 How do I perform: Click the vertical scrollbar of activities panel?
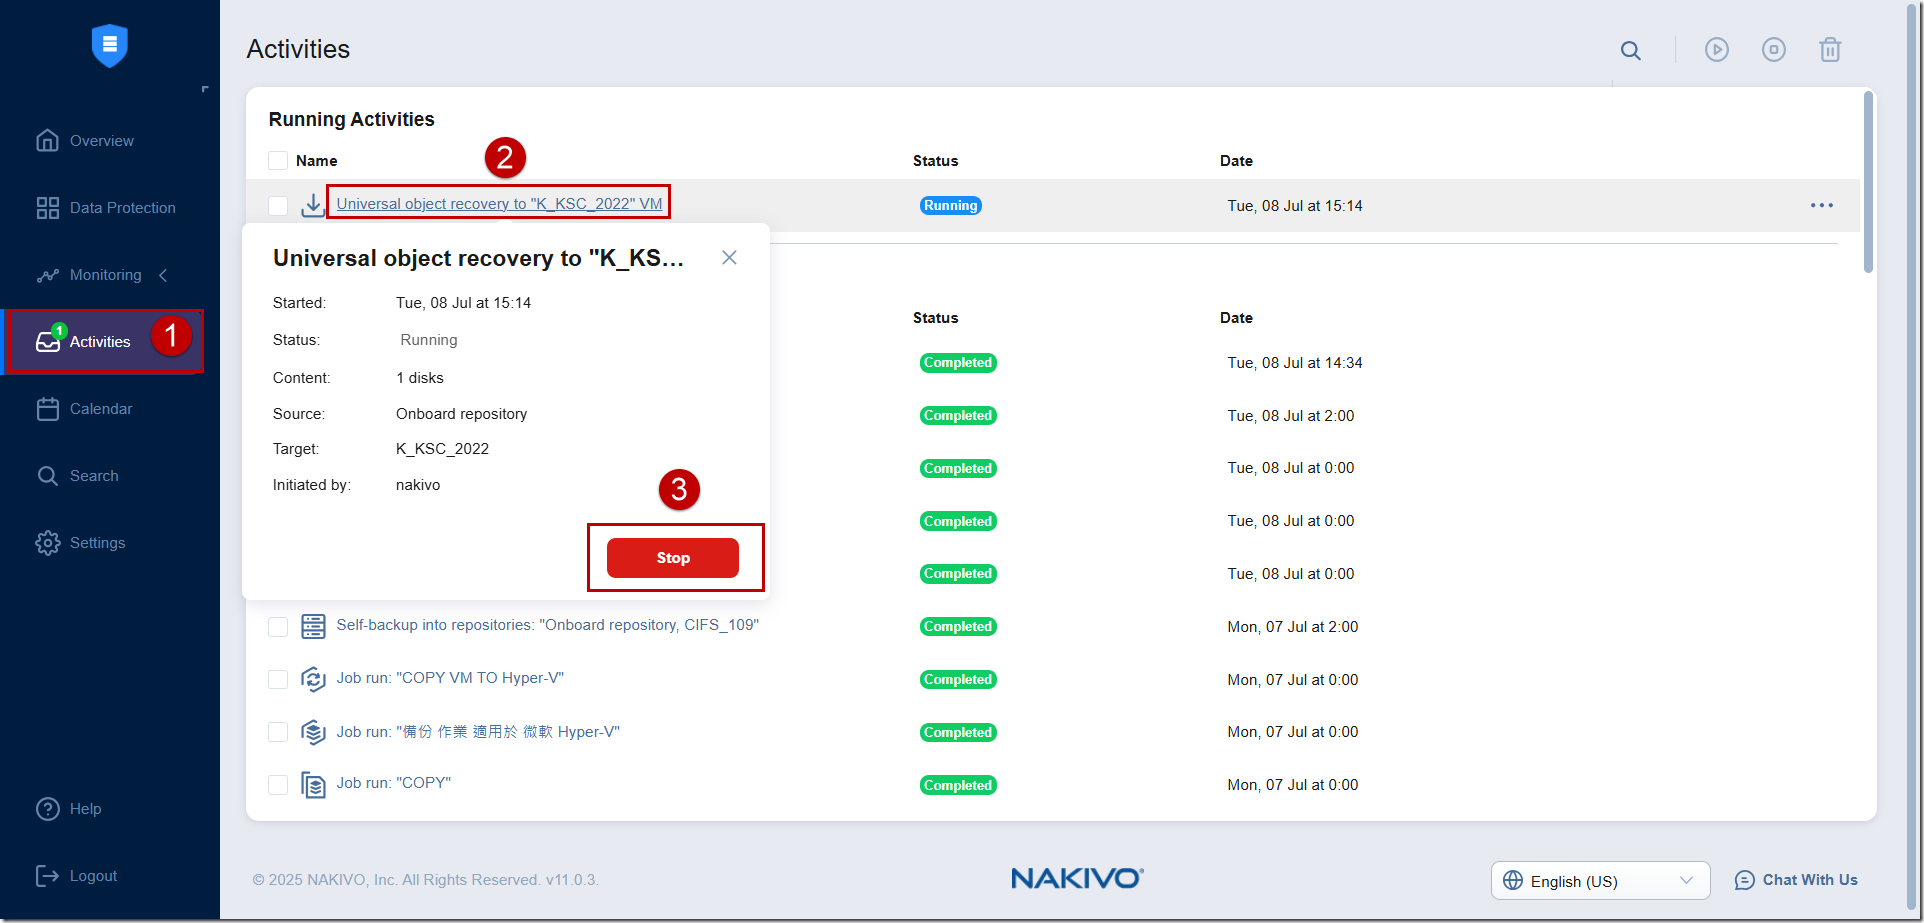pos(1868,182)
